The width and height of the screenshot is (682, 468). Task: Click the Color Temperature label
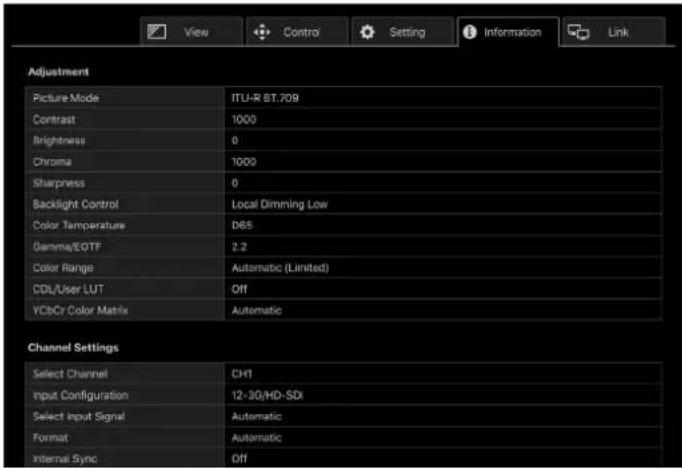click(79, 225)
